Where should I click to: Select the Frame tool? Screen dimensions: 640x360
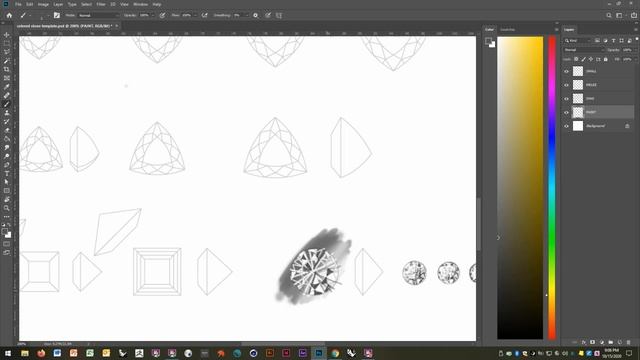(7, 78)
